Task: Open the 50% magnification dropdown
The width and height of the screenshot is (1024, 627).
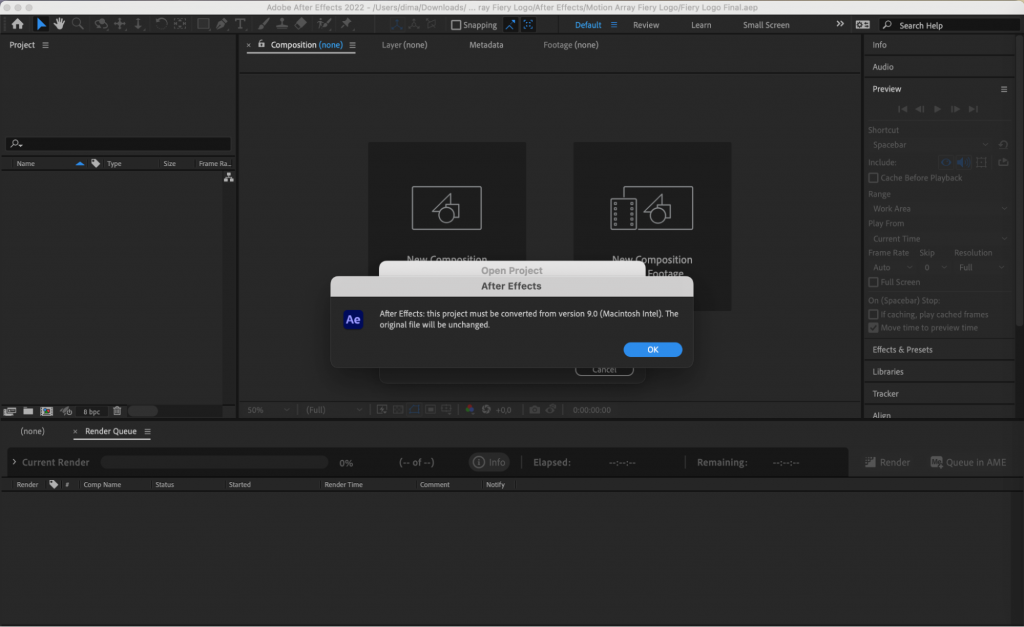Action: point(265,409)
